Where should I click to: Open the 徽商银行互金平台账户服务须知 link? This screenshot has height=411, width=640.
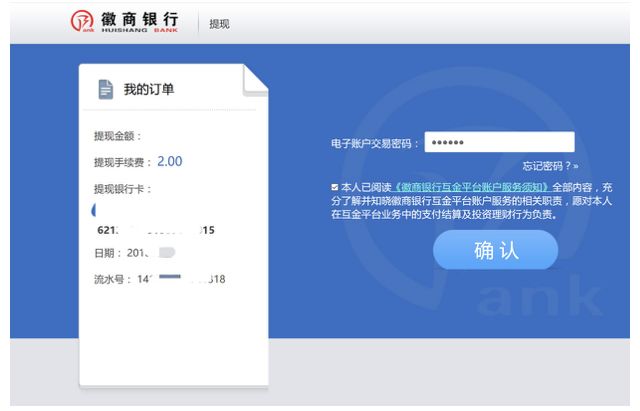tap(471, 187)
